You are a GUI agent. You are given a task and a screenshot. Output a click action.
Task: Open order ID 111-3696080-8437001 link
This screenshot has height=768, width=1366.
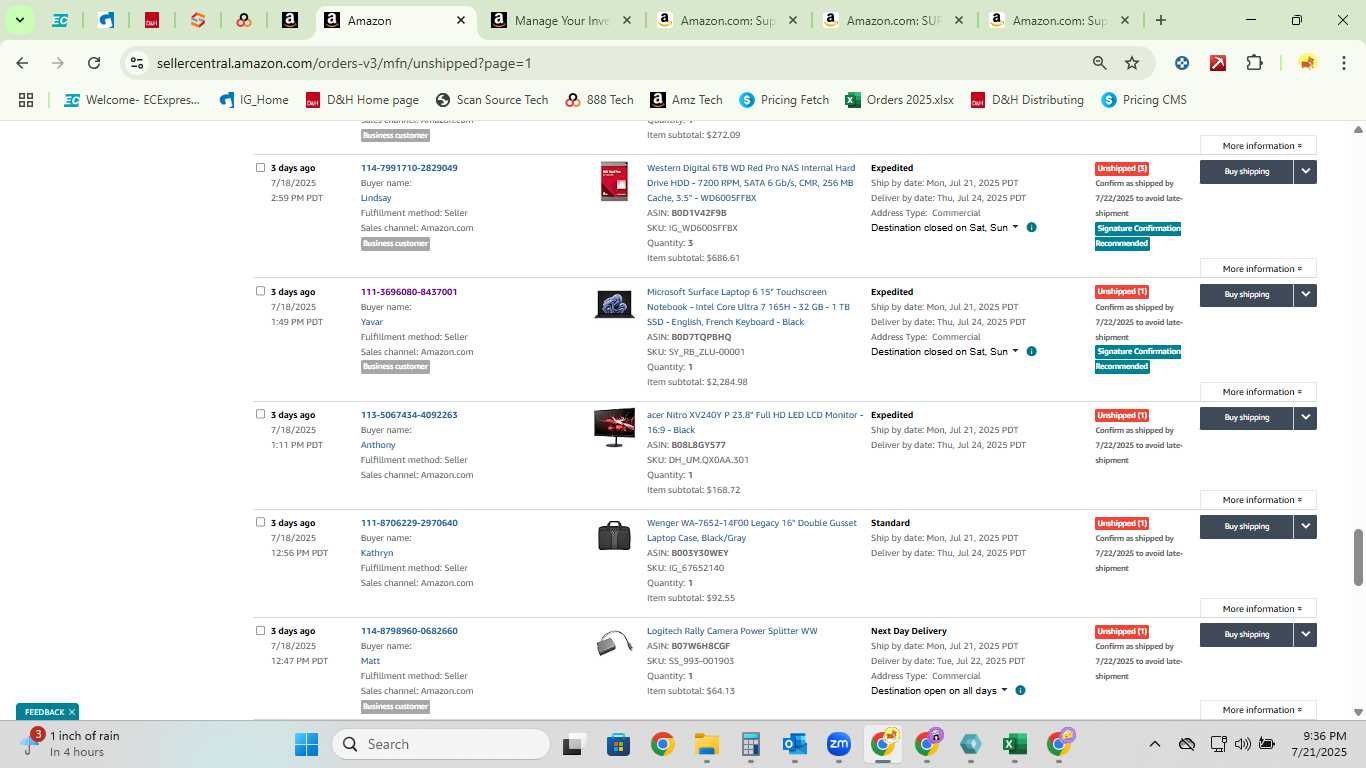coord(409,292)
